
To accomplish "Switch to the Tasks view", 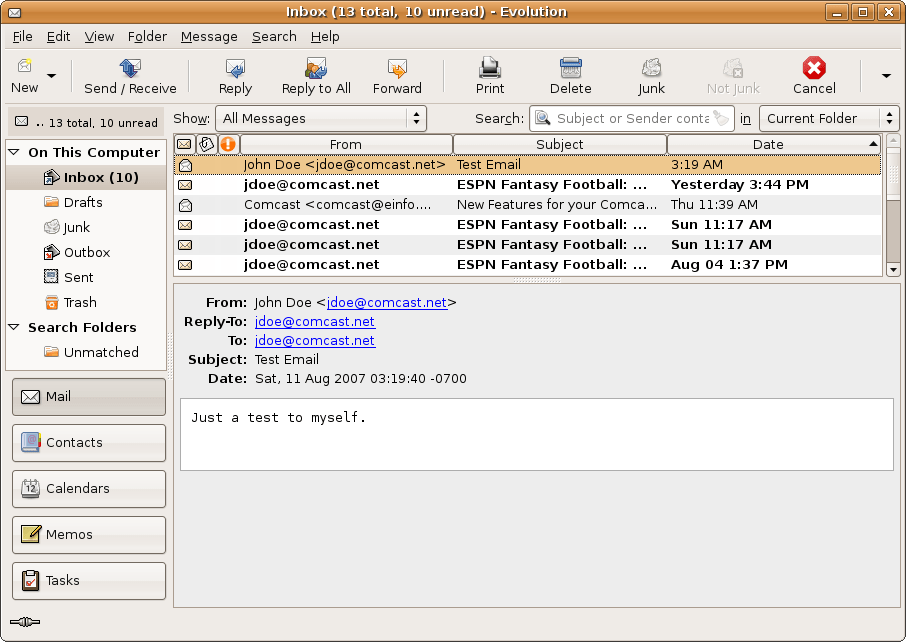I will coord(88,580).
